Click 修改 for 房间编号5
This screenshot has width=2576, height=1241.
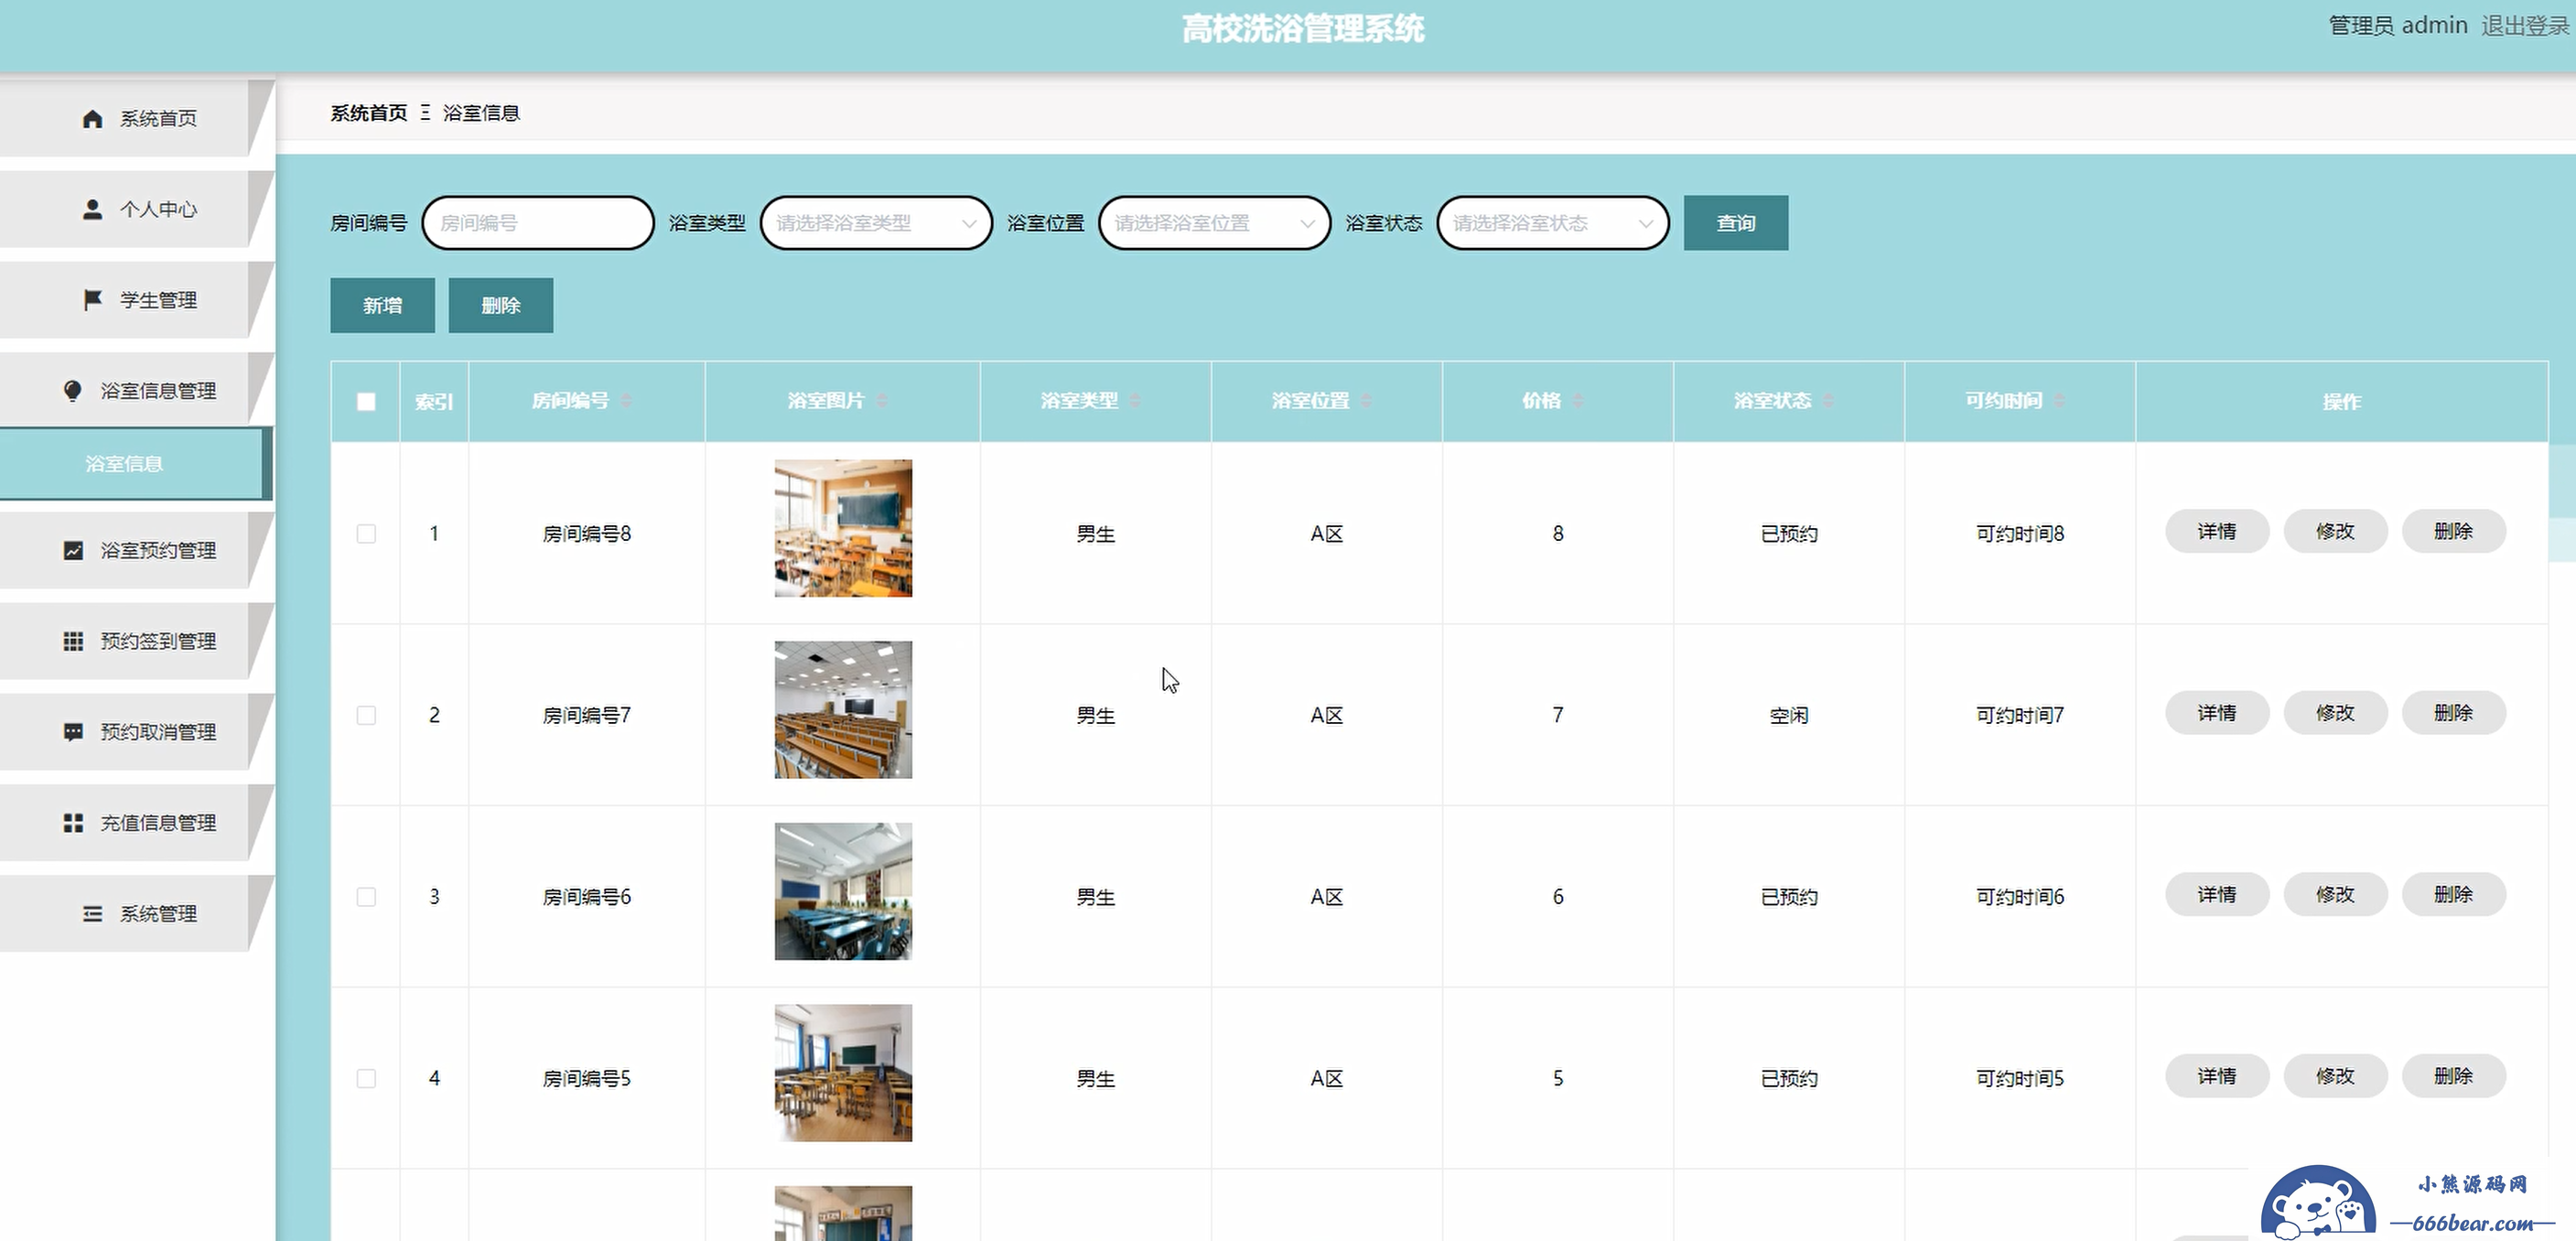[x=2335, y=1077]
